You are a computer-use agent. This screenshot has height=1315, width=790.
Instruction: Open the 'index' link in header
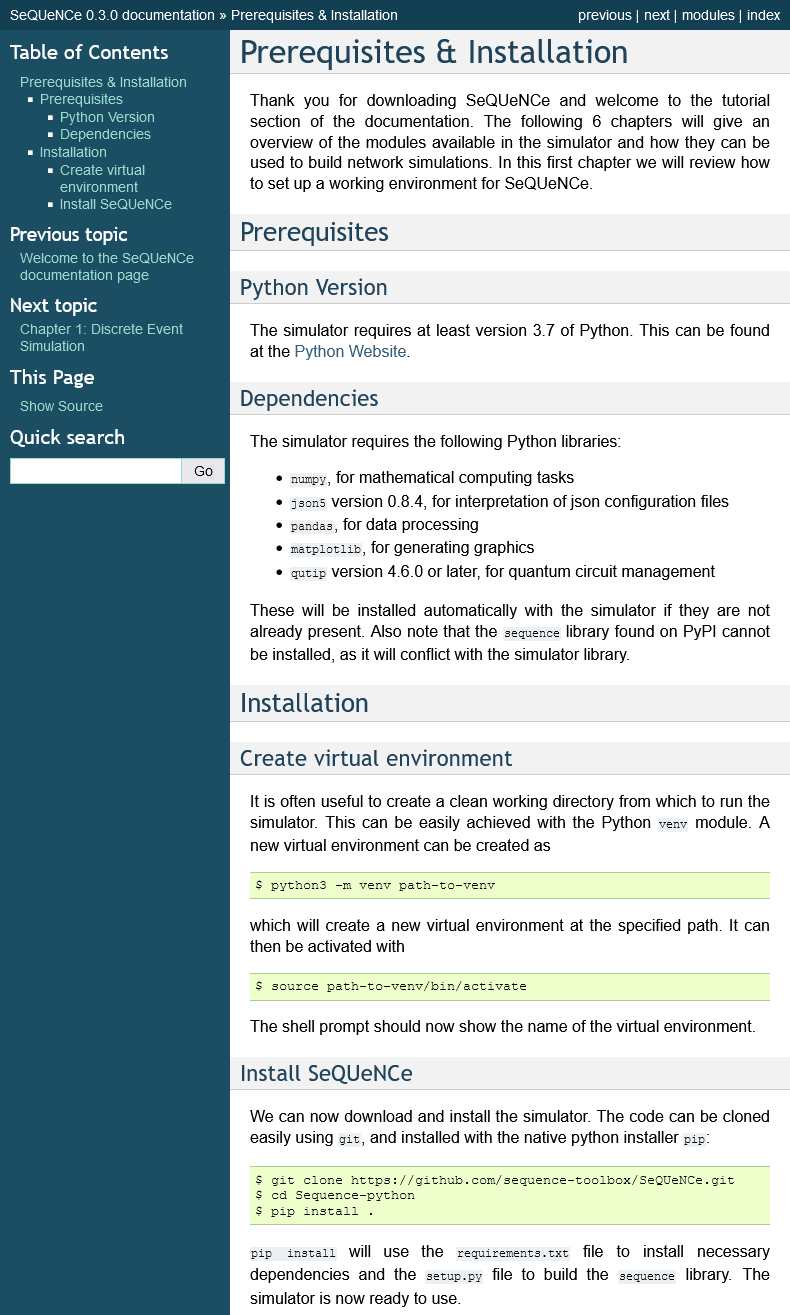(763, 15)
